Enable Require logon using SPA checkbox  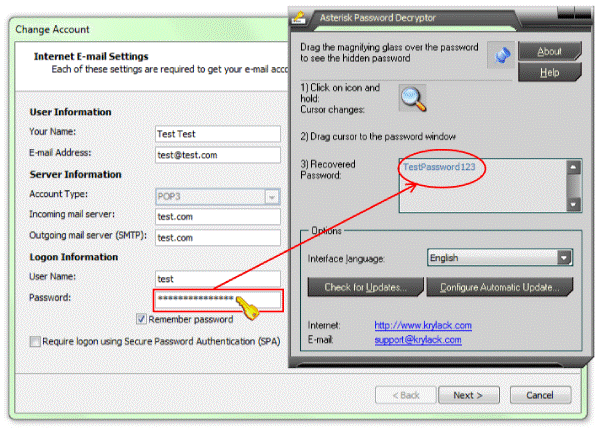[x=35, y=341]
